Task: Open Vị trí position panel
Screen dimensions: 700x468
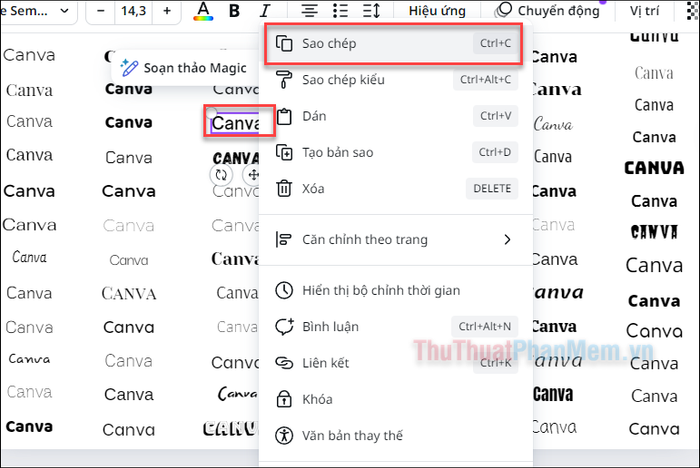Action: tap(644, 11)
